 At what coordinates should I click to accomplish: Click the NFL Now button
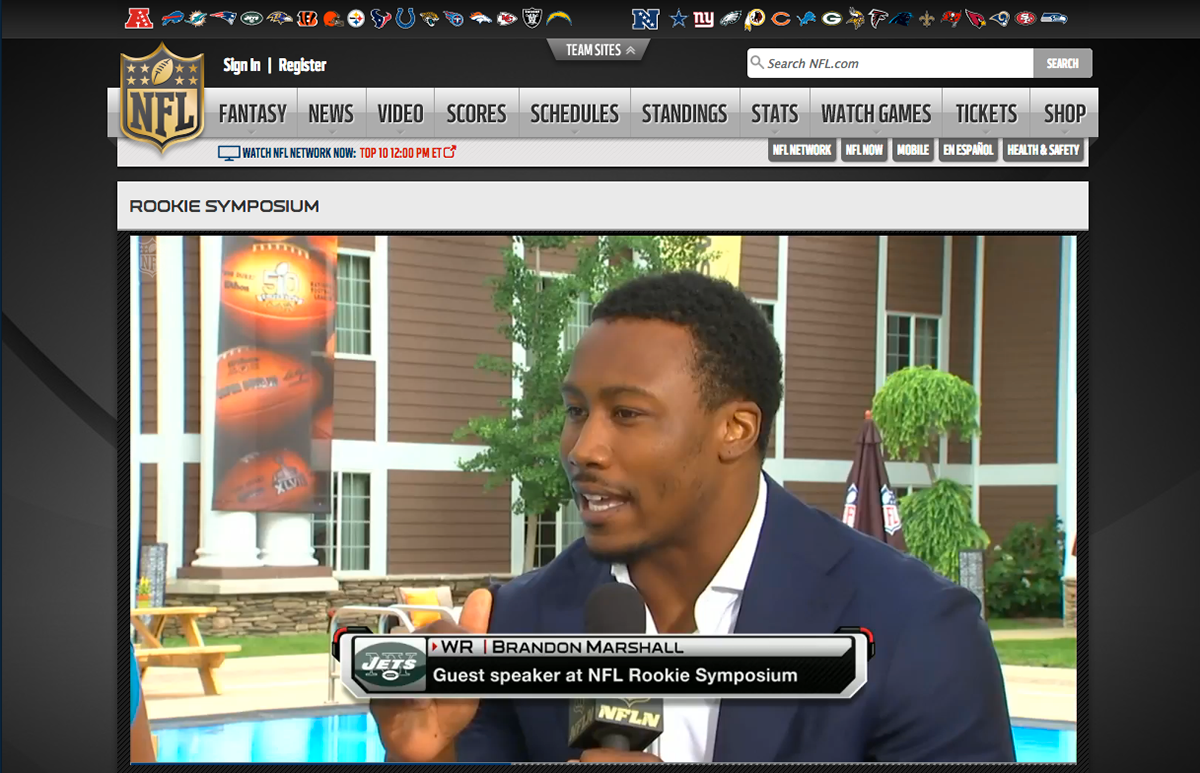pos(864,150)
